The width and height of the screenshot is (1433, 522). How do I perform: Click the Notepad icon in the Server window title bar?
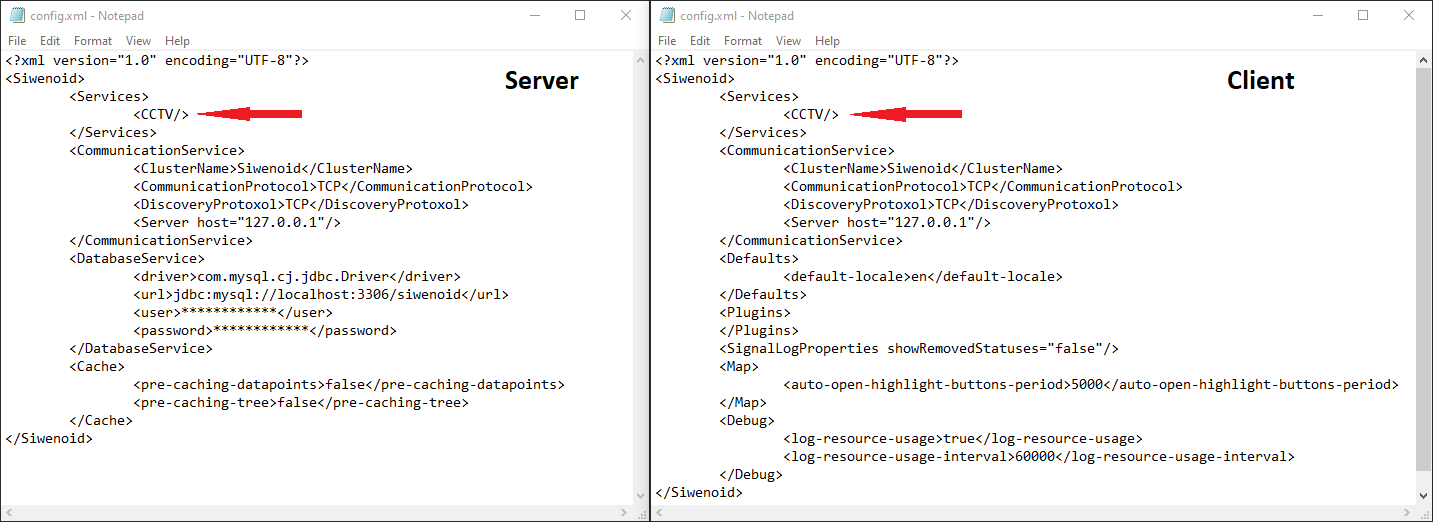click(17, 15)
